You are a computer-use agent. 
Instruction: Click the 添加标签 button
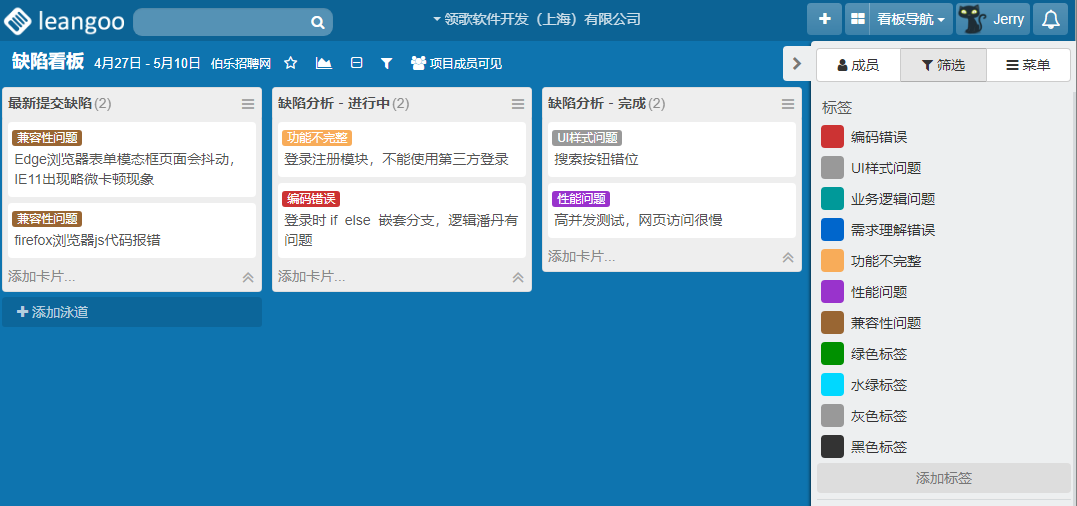click(943, 478)
